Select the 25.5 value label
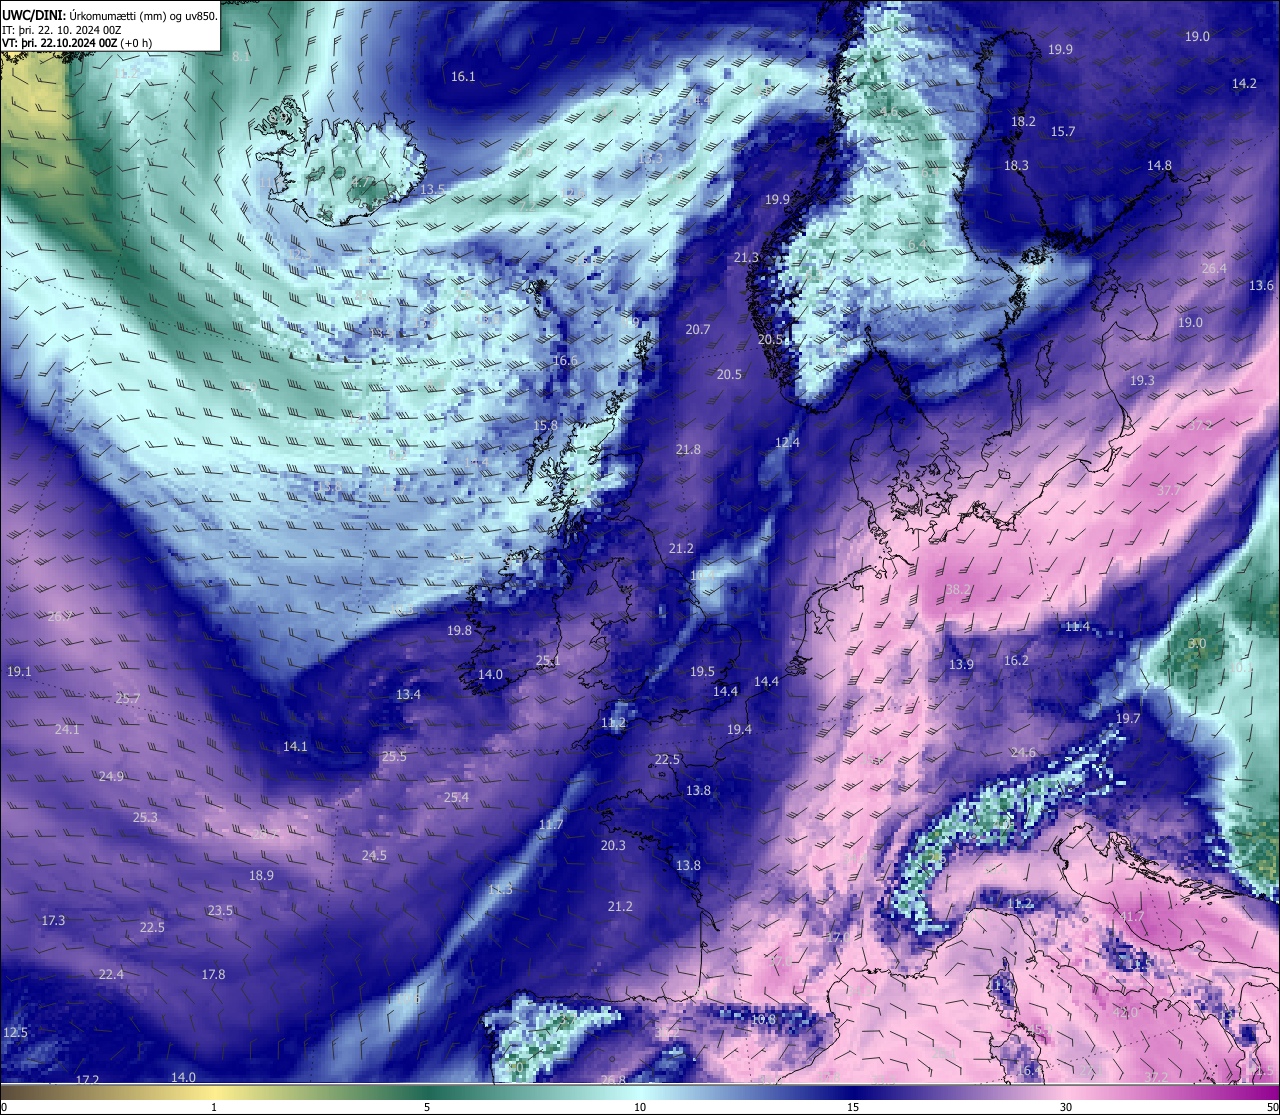The width and height of the screenshot is (1280, 1115). point(394,757)
